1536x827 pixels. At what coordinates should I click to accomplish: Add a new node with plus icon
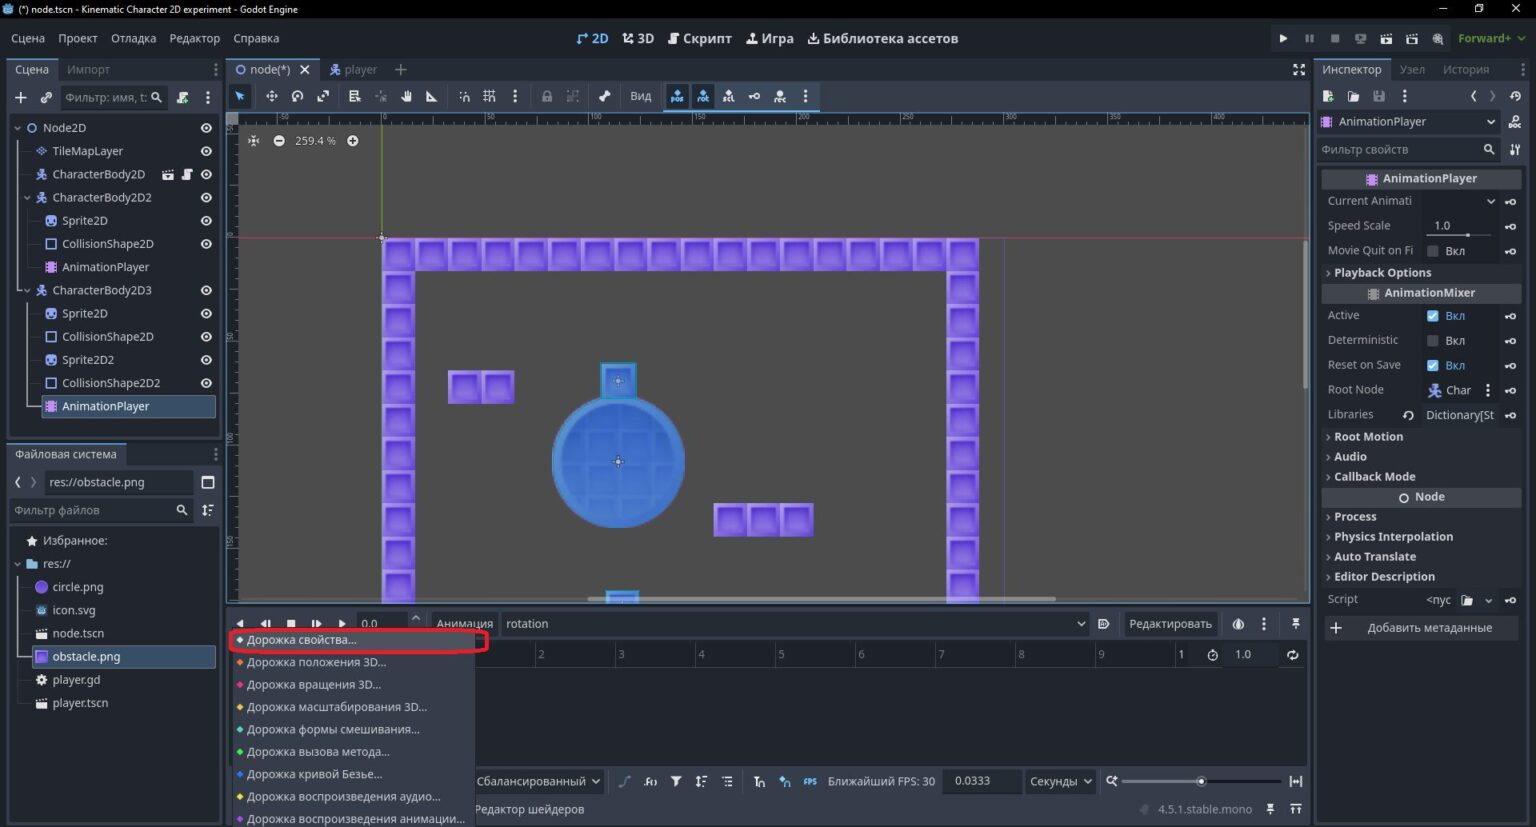pyautogui.click(x=20, y=97)
